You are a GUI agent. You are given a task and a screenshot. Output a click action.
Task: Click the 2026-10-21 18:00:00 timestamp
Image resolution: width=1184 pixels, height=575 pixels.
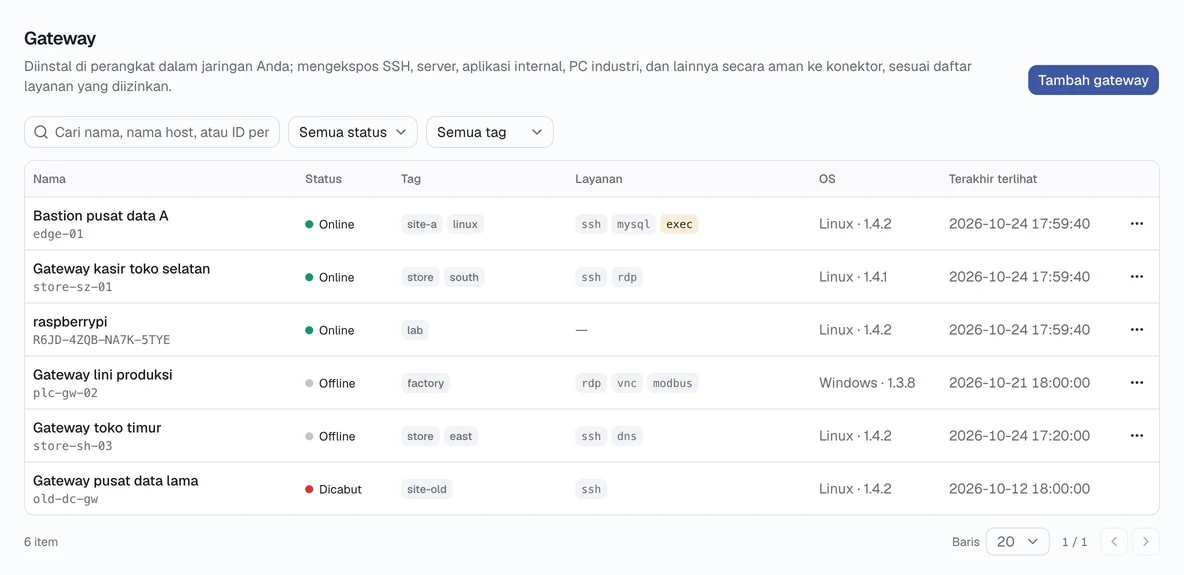click(x=1019, y=382)
